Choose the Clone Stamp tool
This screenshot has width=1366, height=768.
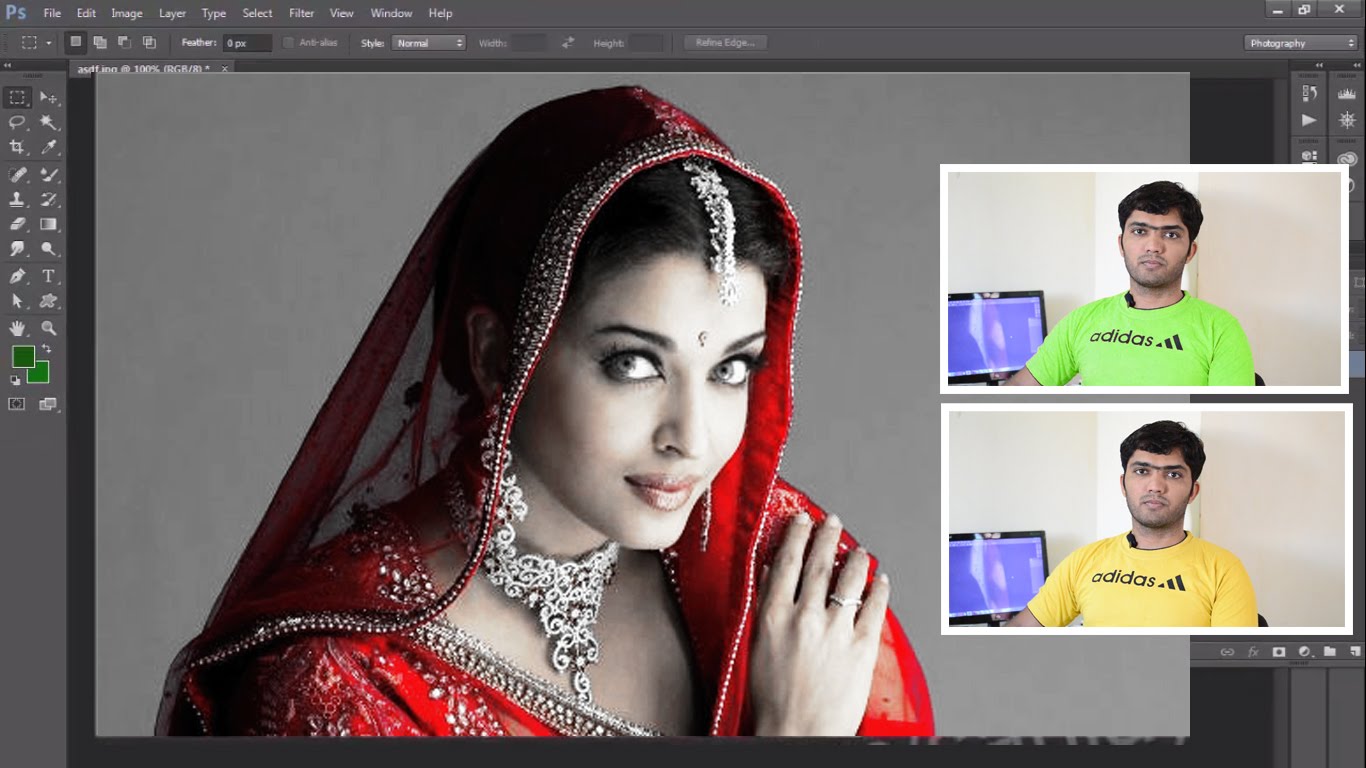16,198
